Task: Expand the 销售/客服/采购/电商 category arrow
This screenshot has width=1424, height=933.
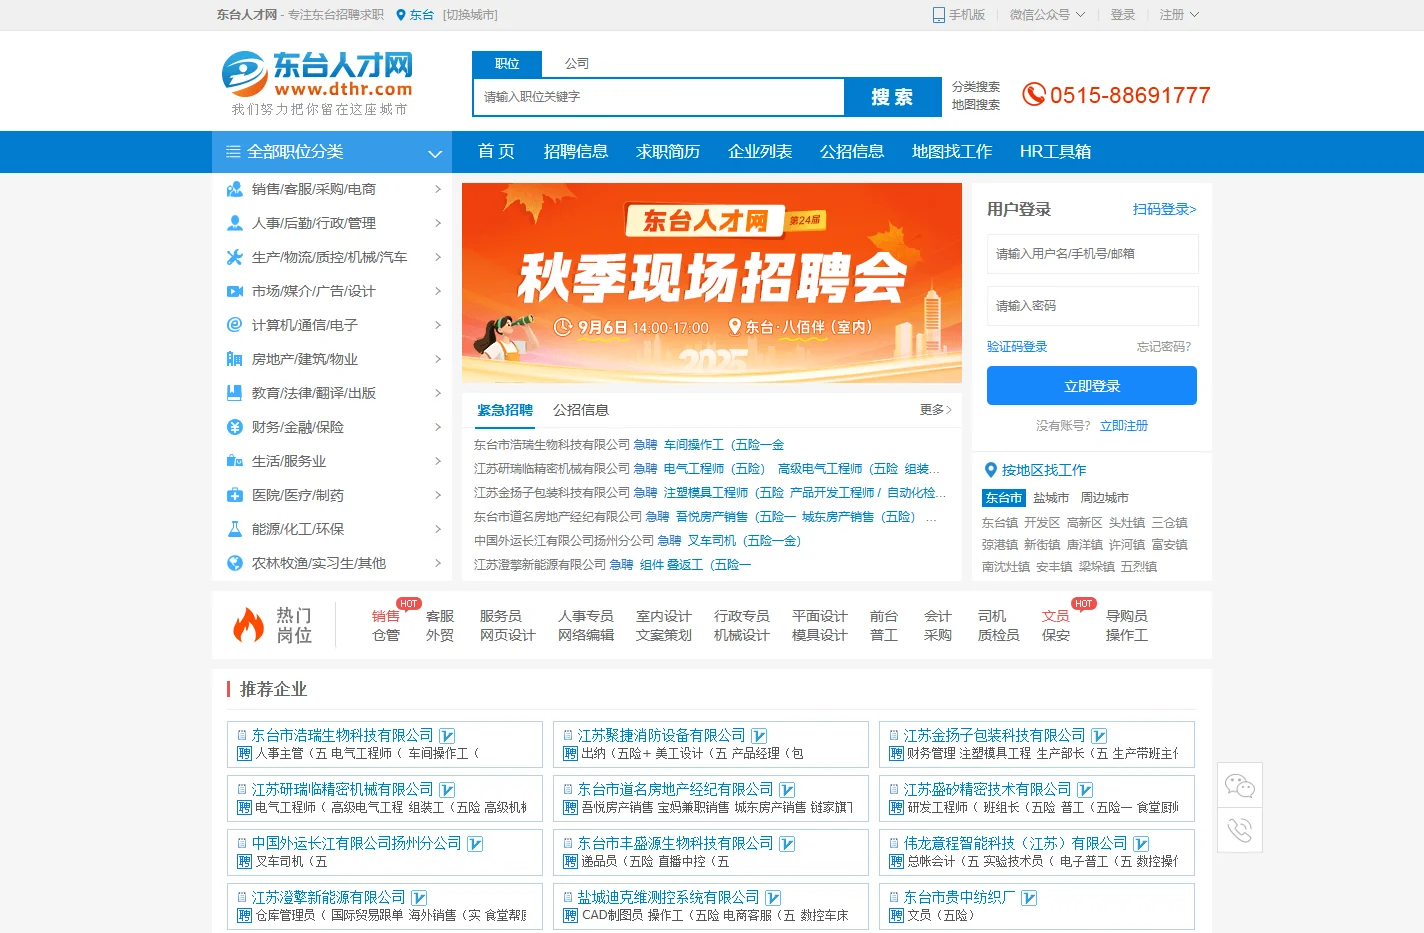Action: pos(438,189)
